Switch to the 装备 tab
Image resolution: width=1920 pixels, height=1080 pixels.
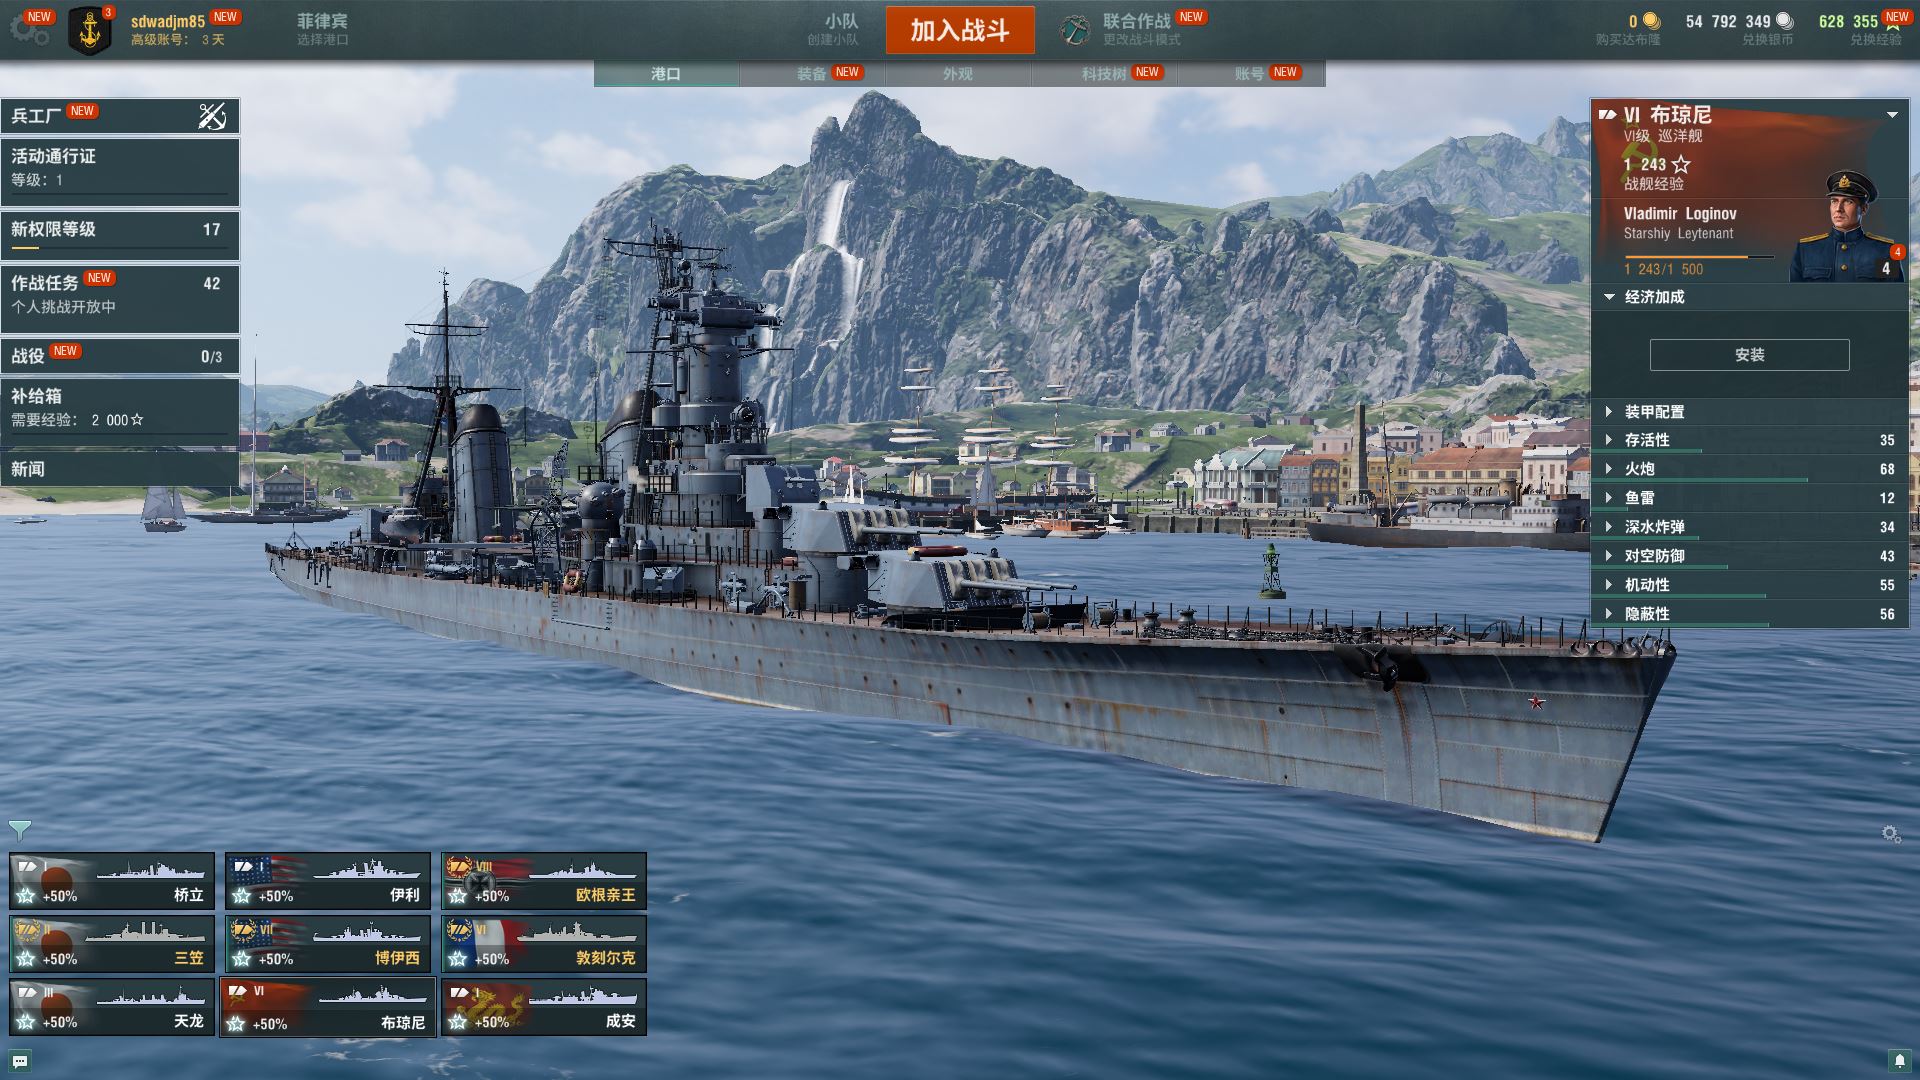[x=812, y=74]
